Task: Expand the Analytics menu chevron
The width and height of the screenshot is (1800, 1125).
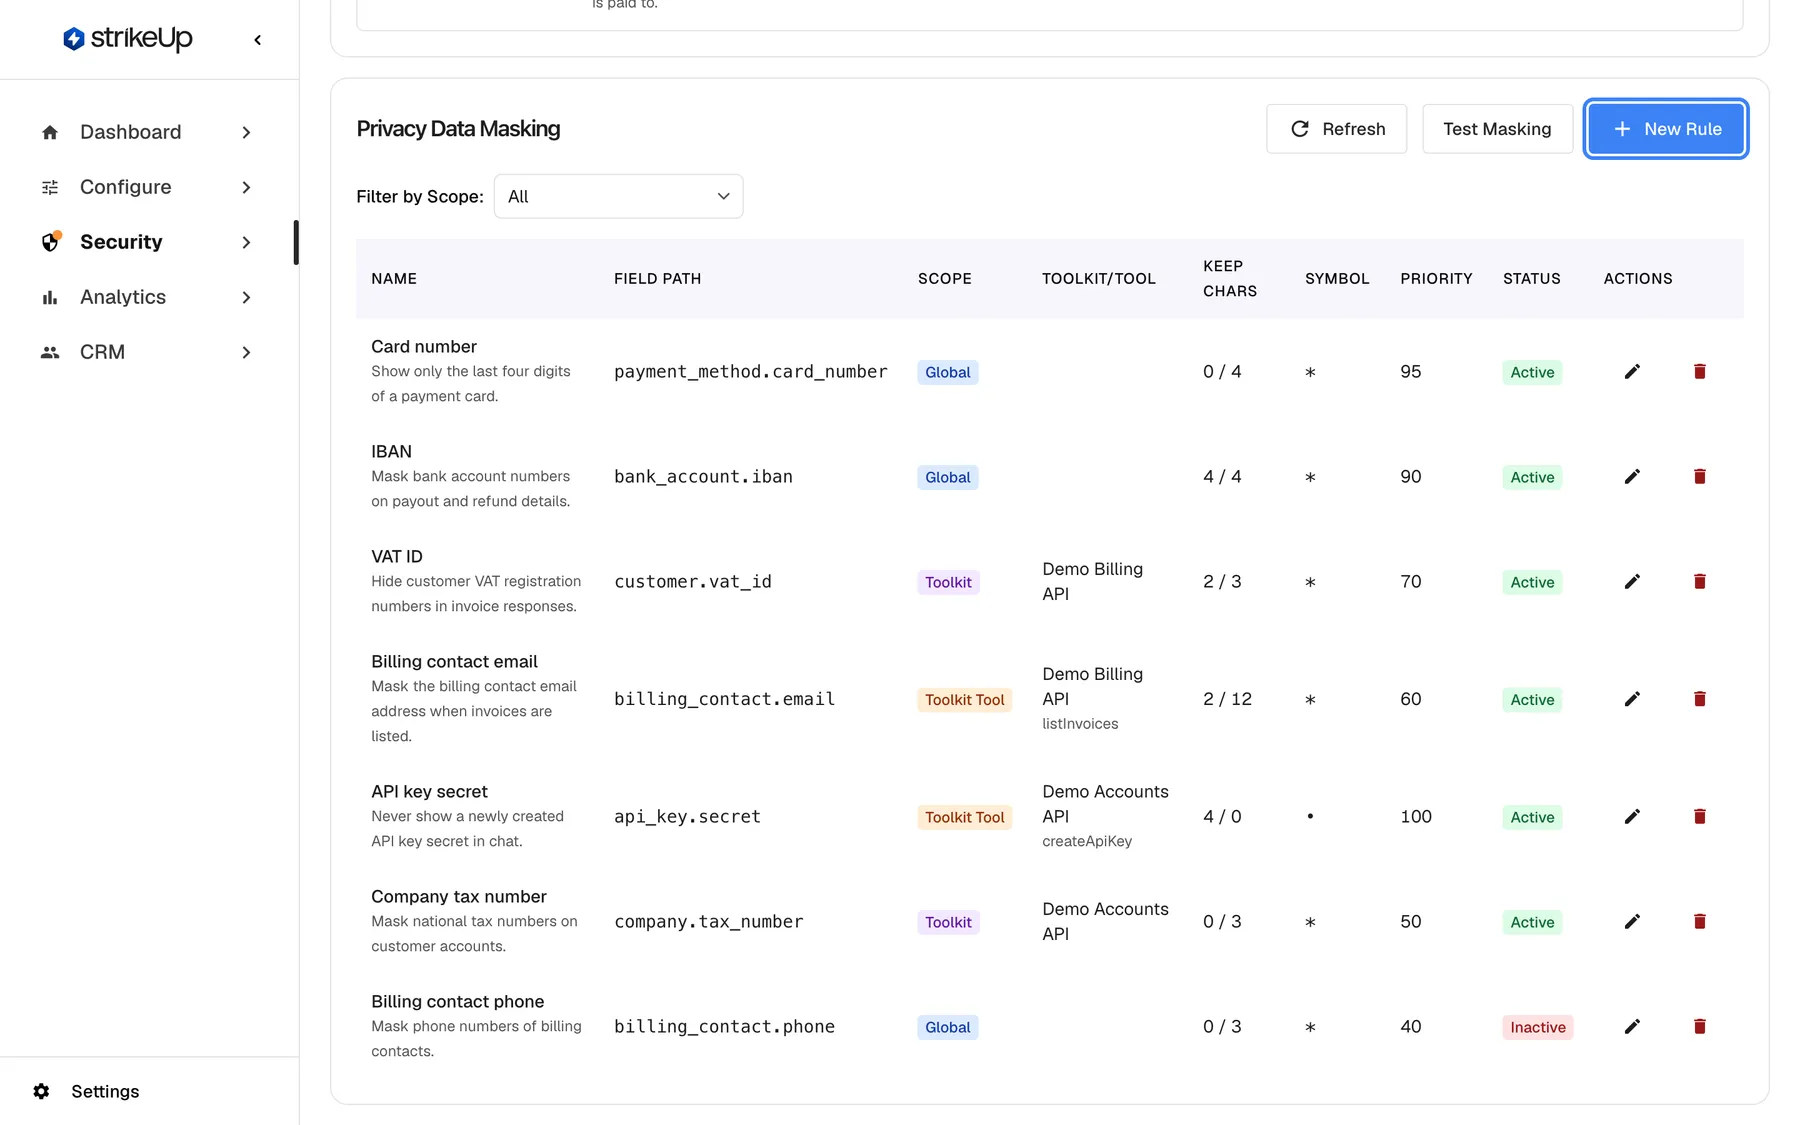Action: click(x=246, y=298)
